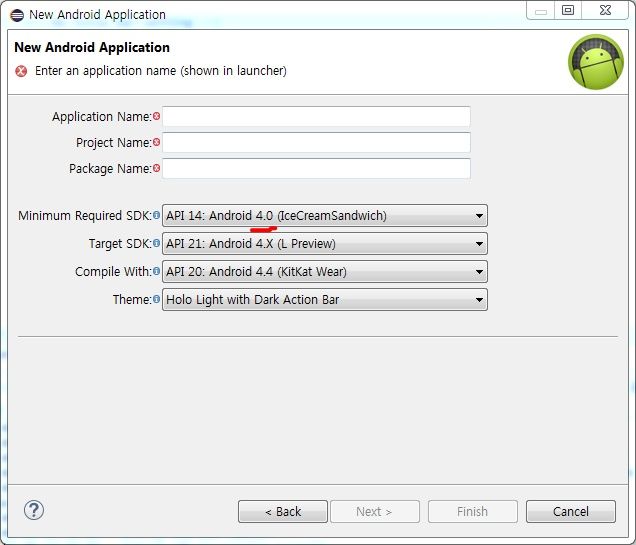
Task: Minimize the New Android Application window
Action: pos(540,10)
